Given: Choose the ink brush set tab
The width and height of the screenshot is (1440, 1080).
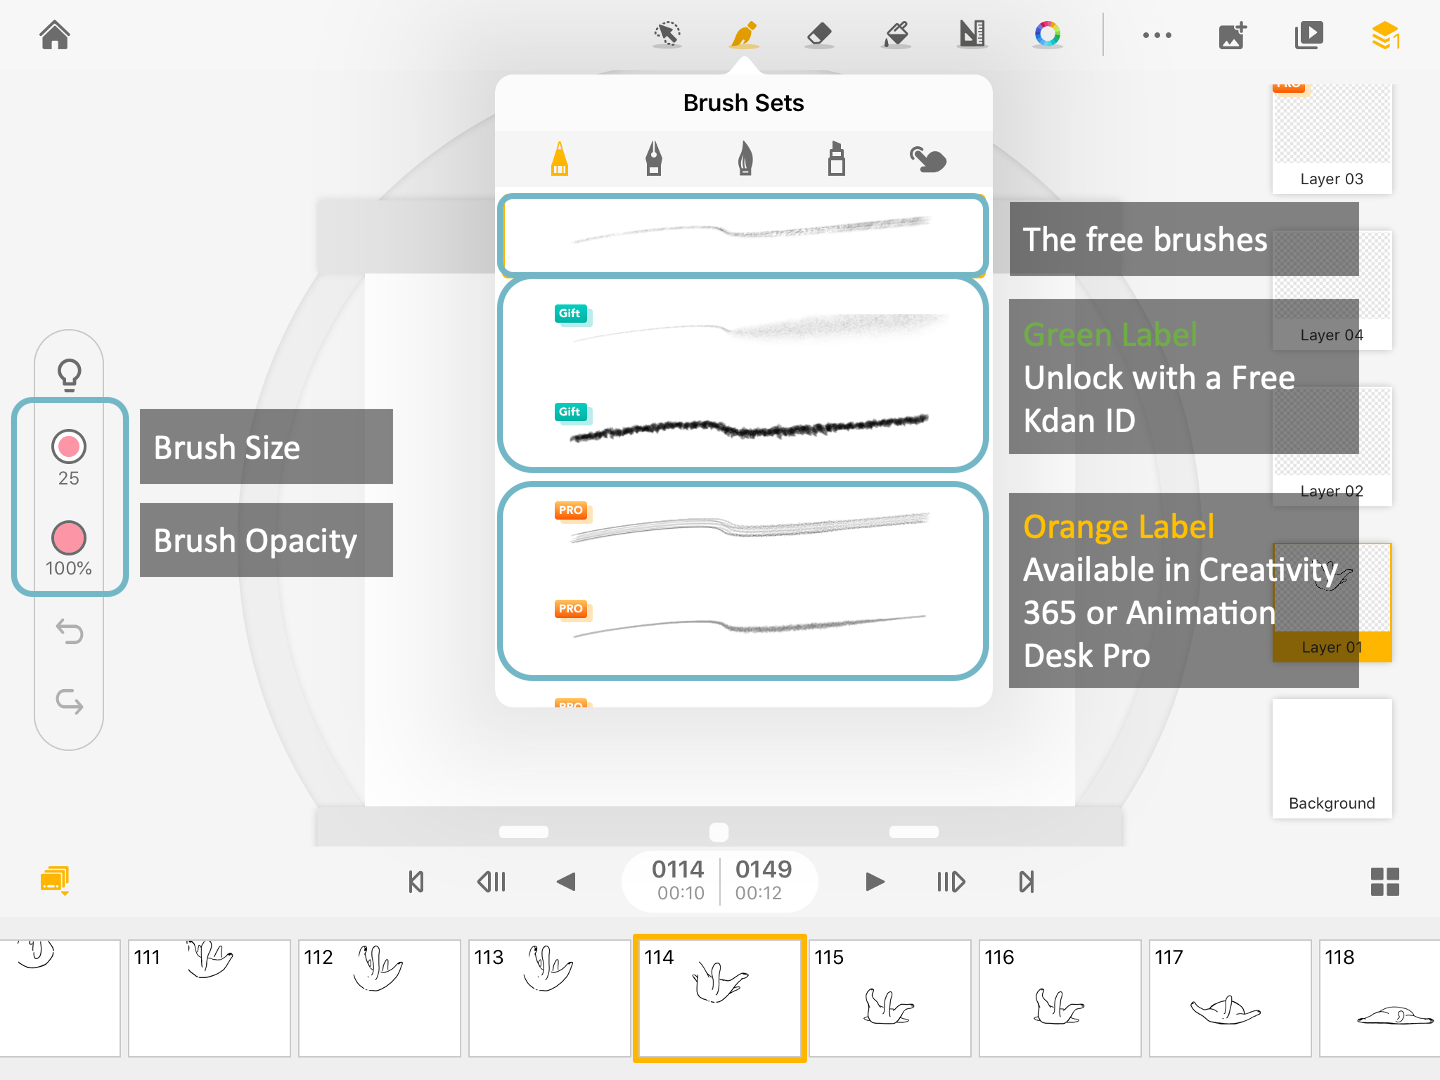Looking at the screenshot, I should point(745,158).
